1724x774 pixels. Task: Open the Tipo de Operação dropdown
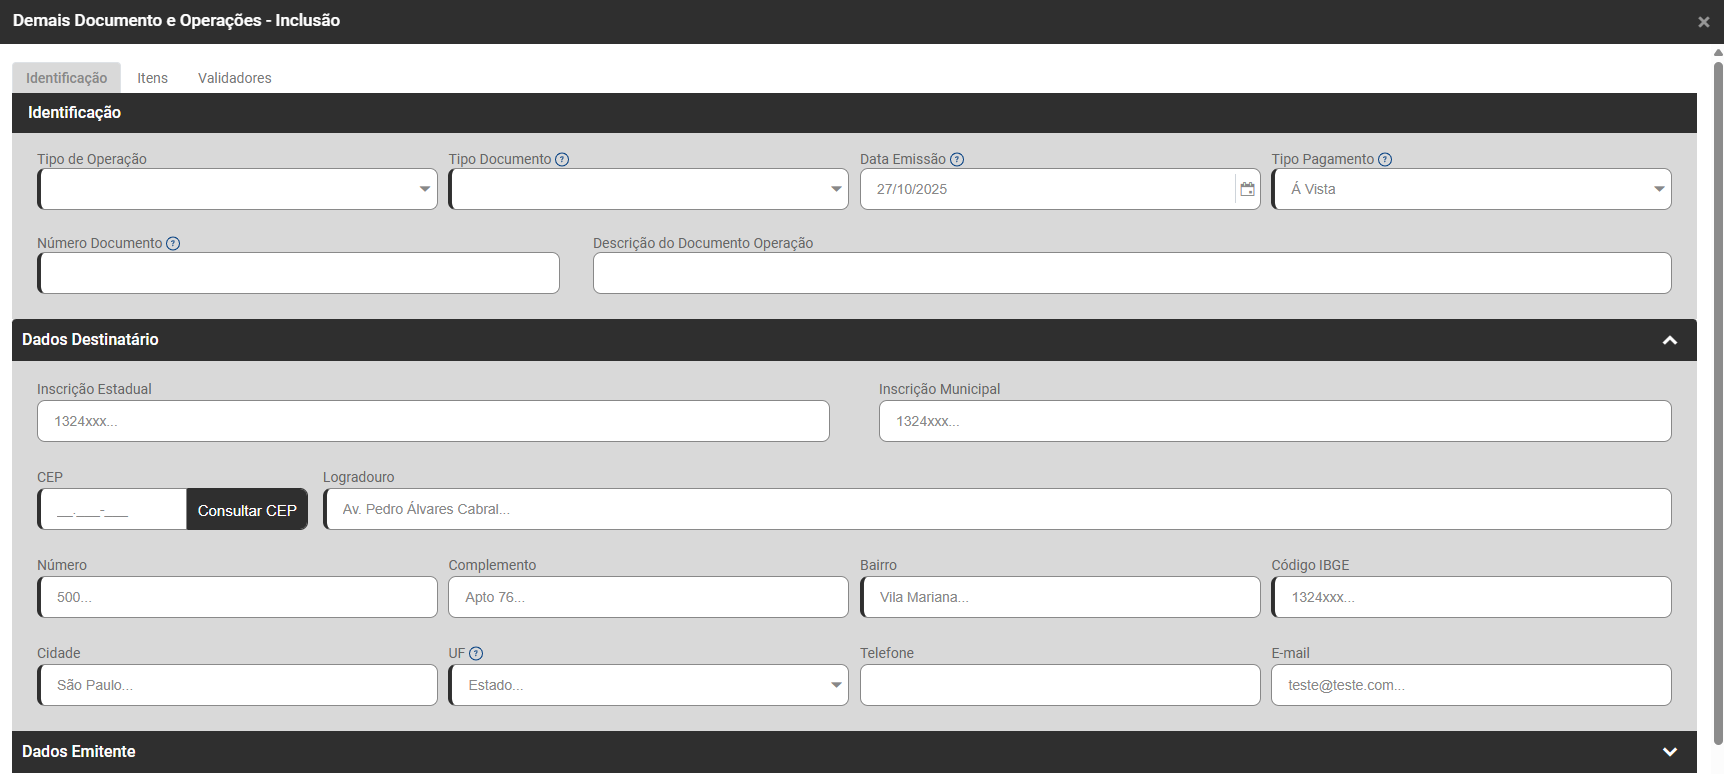click(238, 189)
